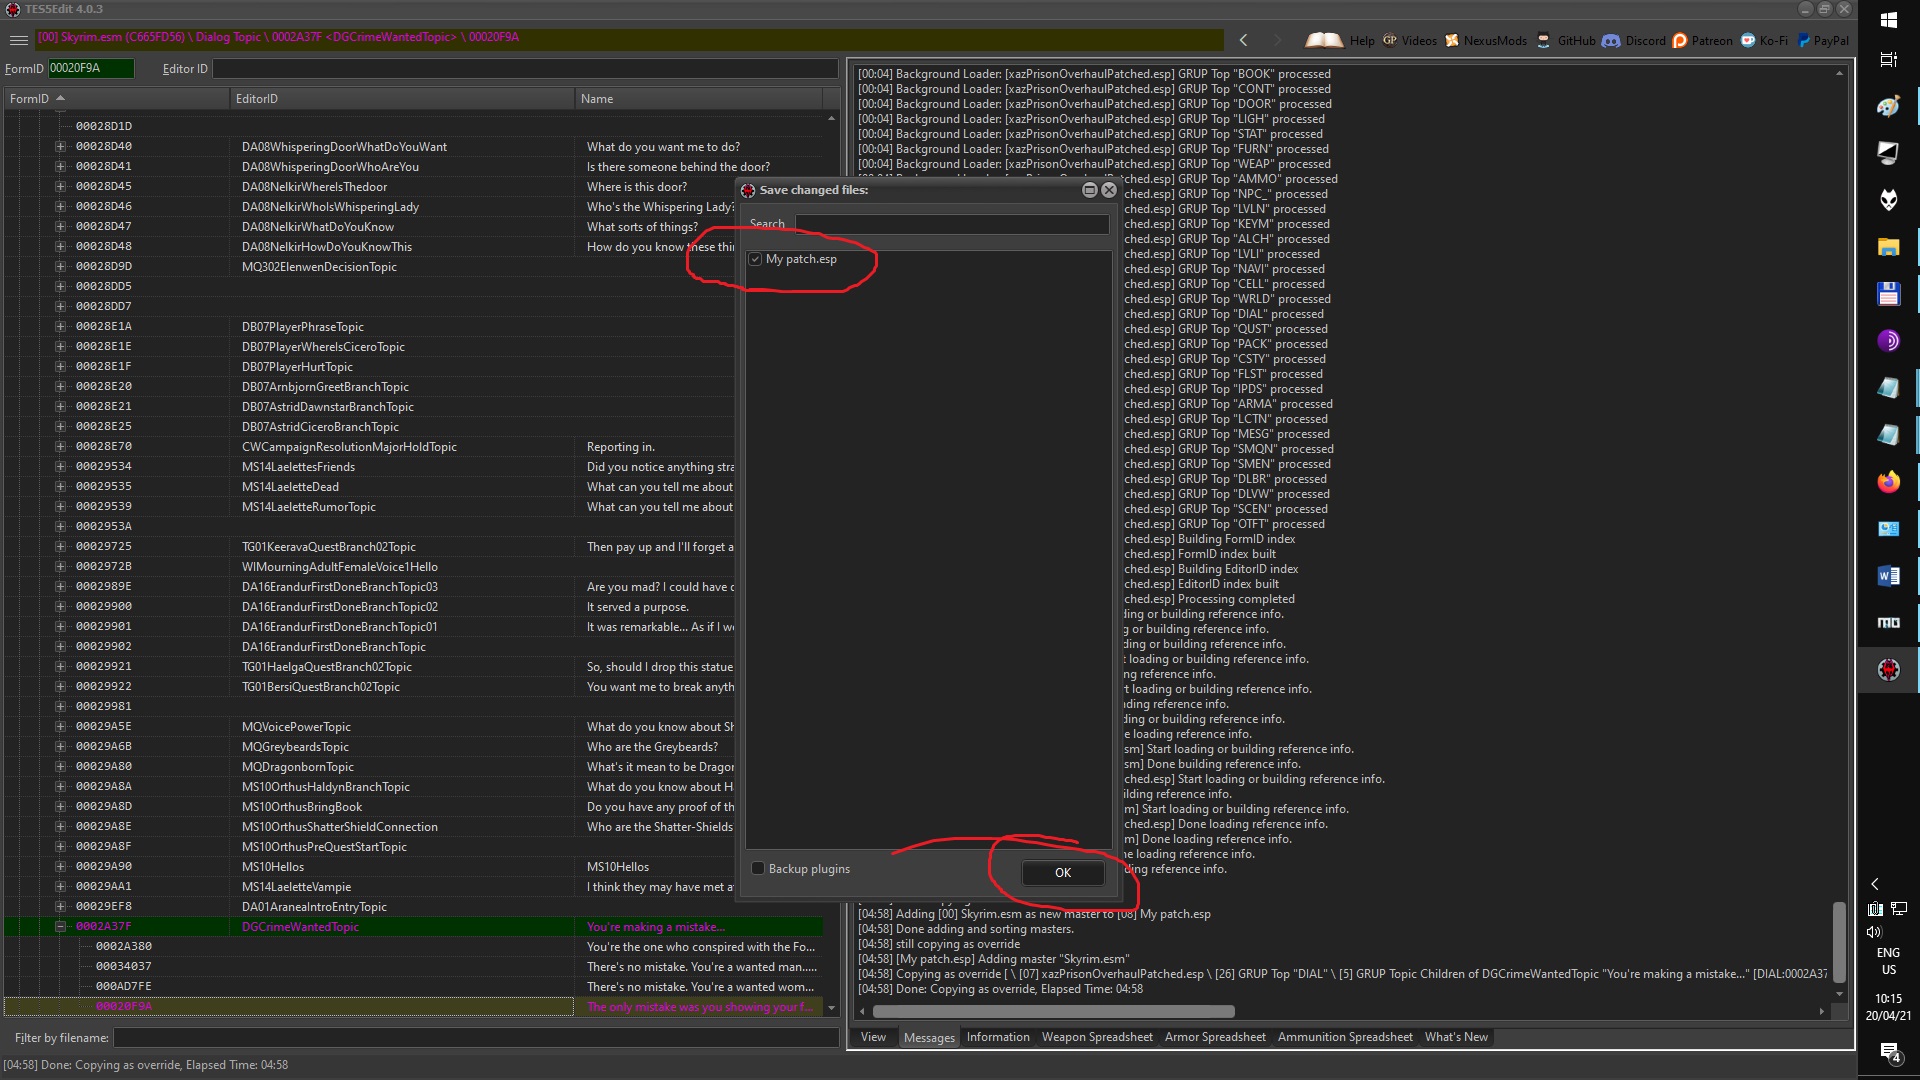Focus the FormID input field
The width and height of the screenshot is (1920, 1080).
coord(91,68)
